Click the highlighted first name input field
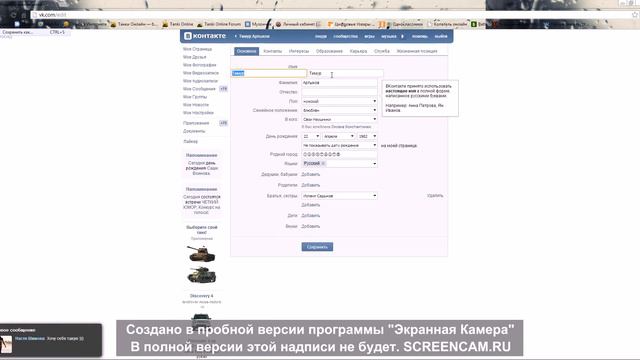Screen dimensions: 640x360 coord(269,73)
